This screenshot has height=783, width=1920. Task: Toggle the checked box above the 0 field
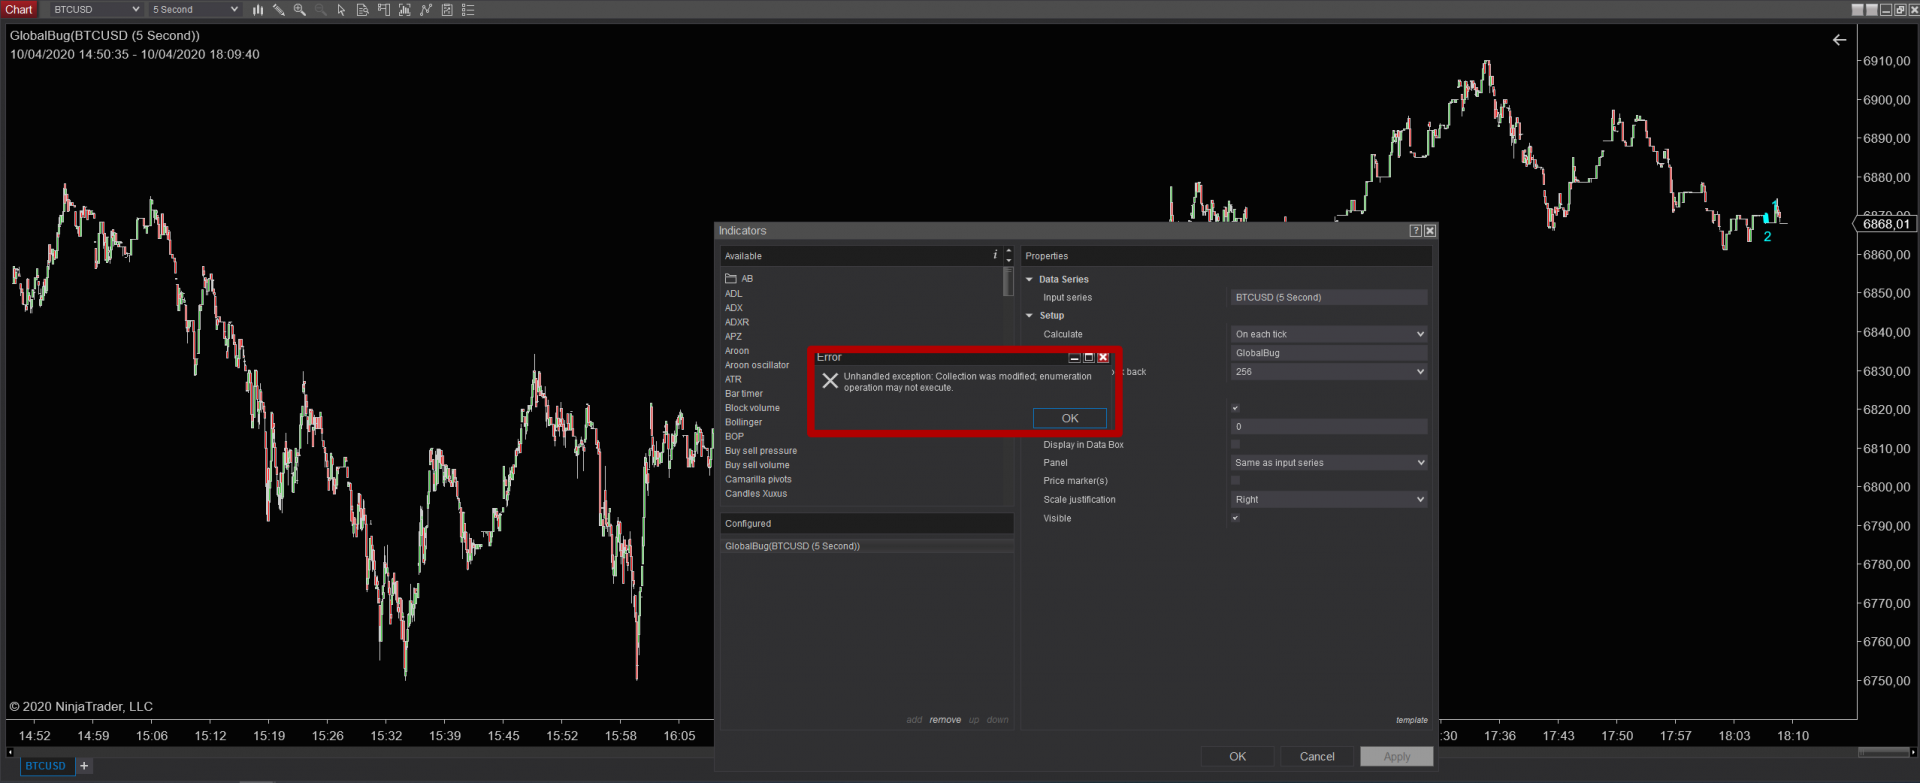click(1235, 408)
